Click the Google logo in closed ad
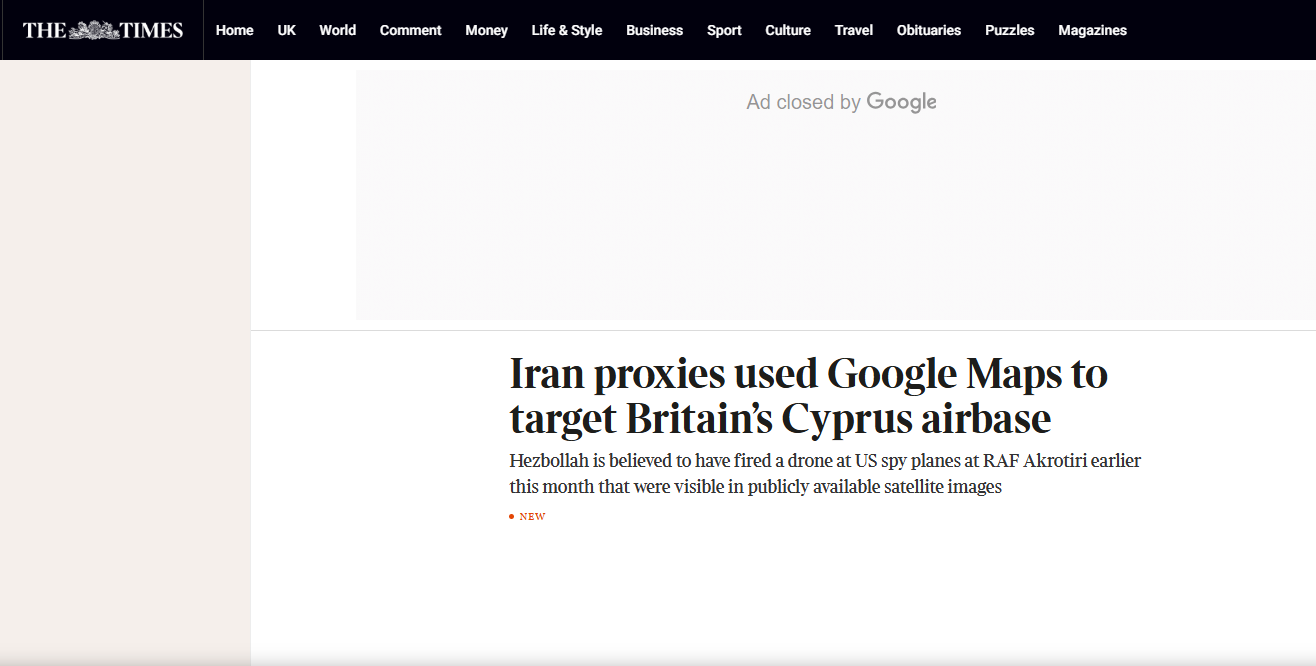 click(901, 102)
